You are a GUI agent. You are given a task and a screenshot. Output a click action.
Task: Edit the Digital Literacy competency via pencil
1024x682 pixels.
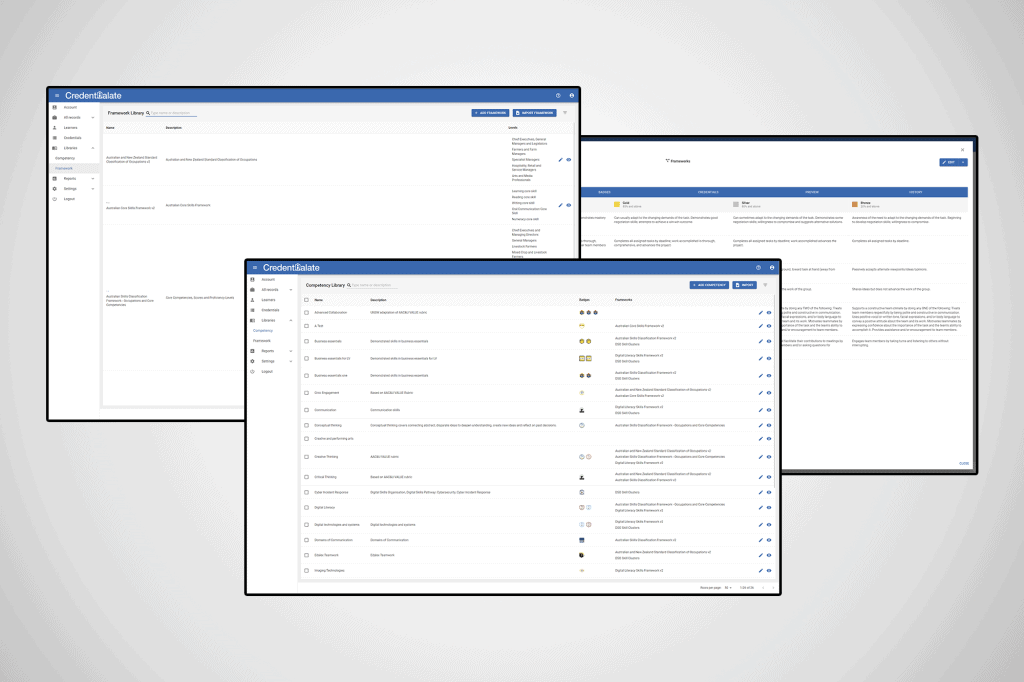point(760,508)
